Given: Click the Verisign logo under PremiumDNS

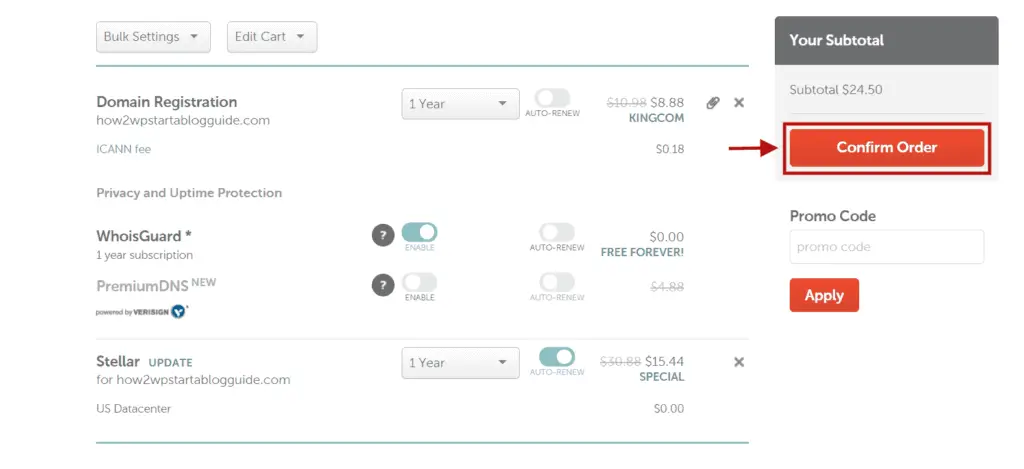Looking at the screenshot, I should (x=142, y=312).
